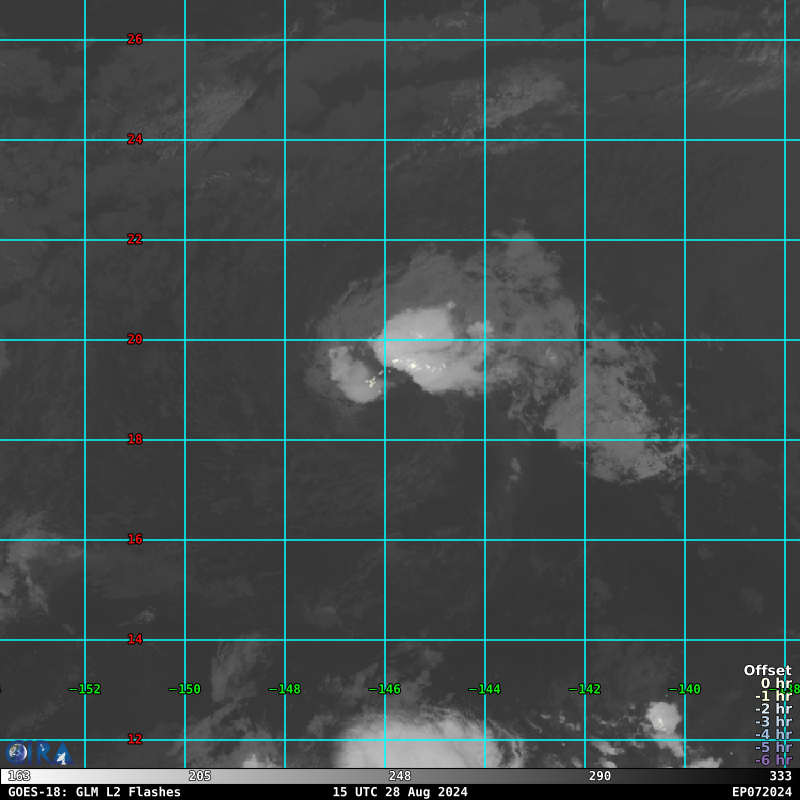Click the -1 hr offset legend entry
This screenshot has width=800, height=800.
pos(772,696)
